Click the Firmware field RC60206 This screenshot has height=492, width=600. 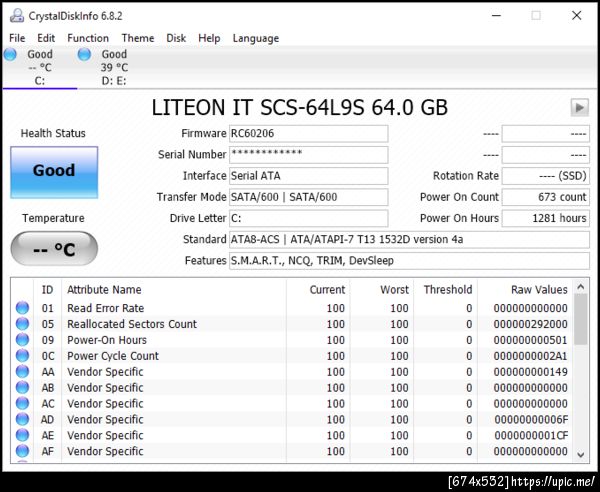(308, 134)
